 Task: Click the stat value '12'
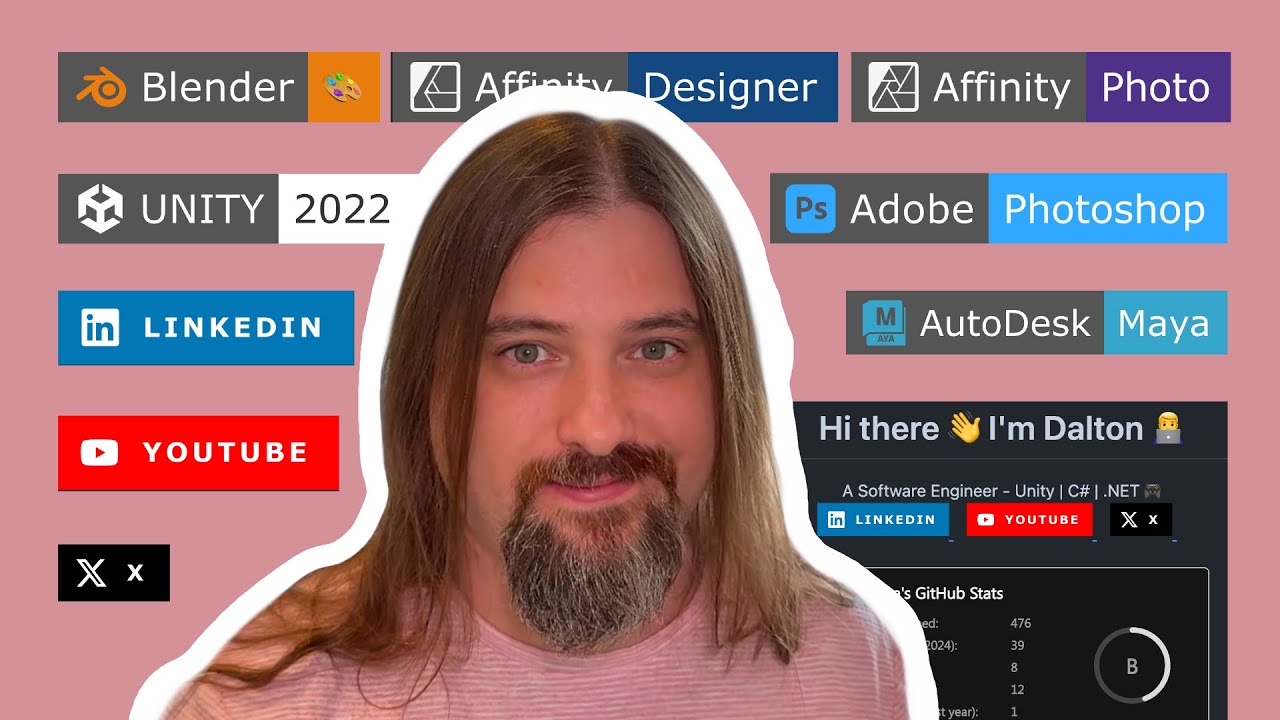coord(1017,689)
